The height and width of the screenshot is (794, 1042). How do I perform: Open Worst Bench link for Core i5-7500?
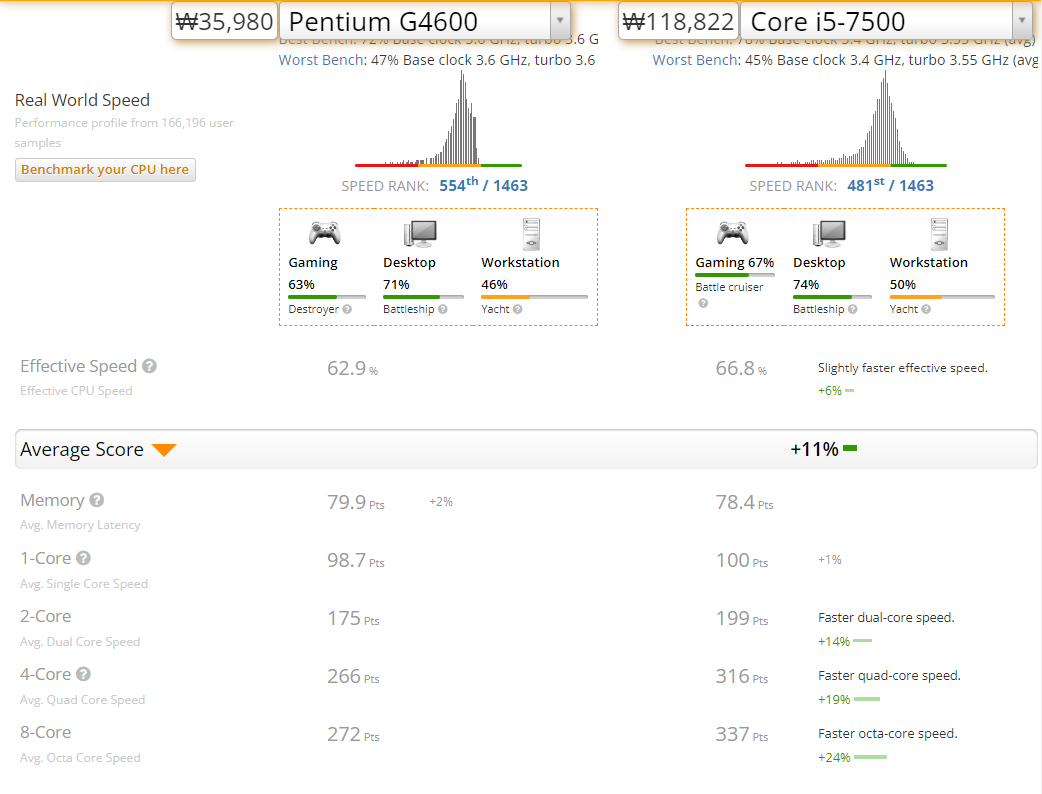(x=695, y=60)
